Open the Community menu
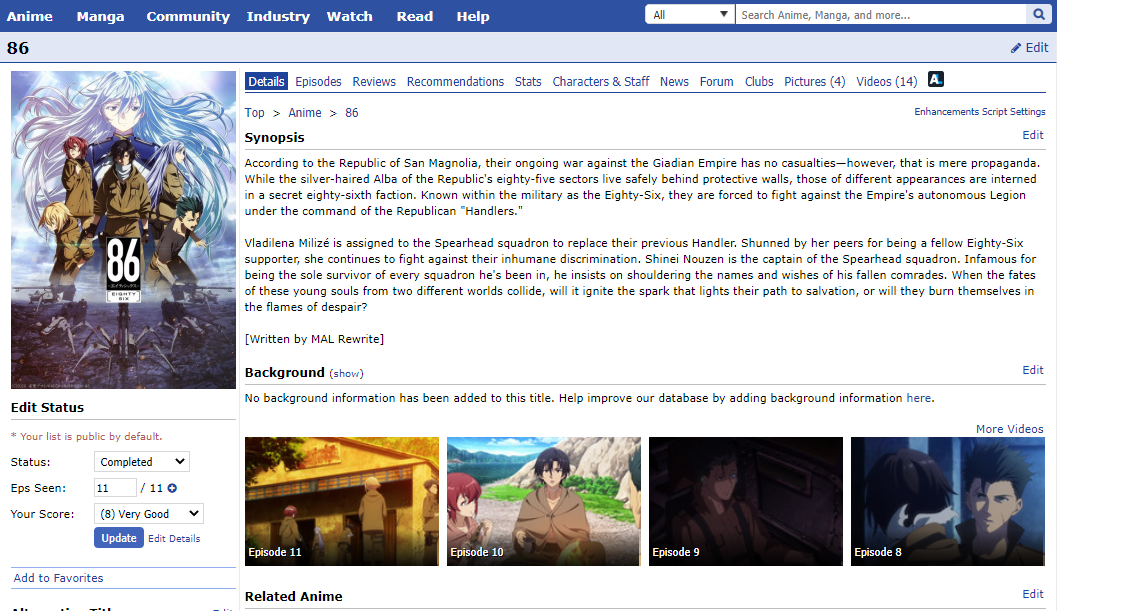The image size is (1122, 611). (x=188, y=16)
